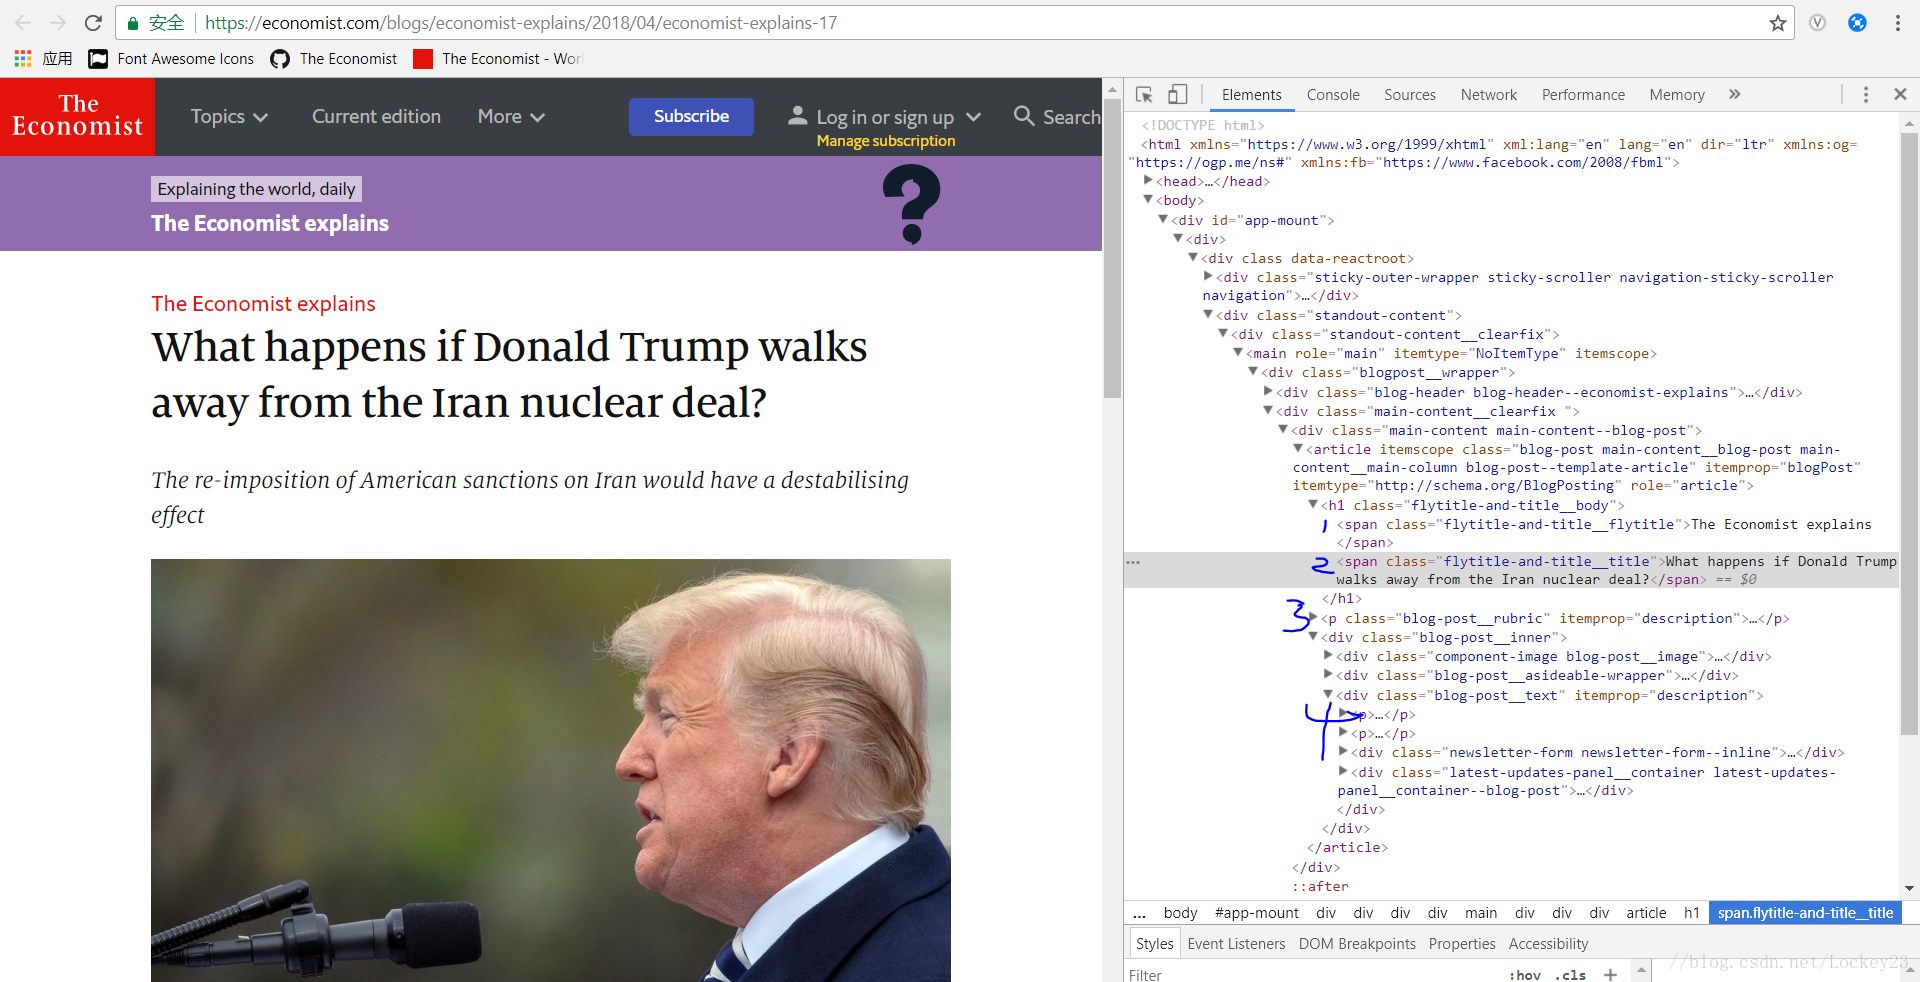Switch to the Console tab
The image size is (1920, 982).
coord(1333,95)
